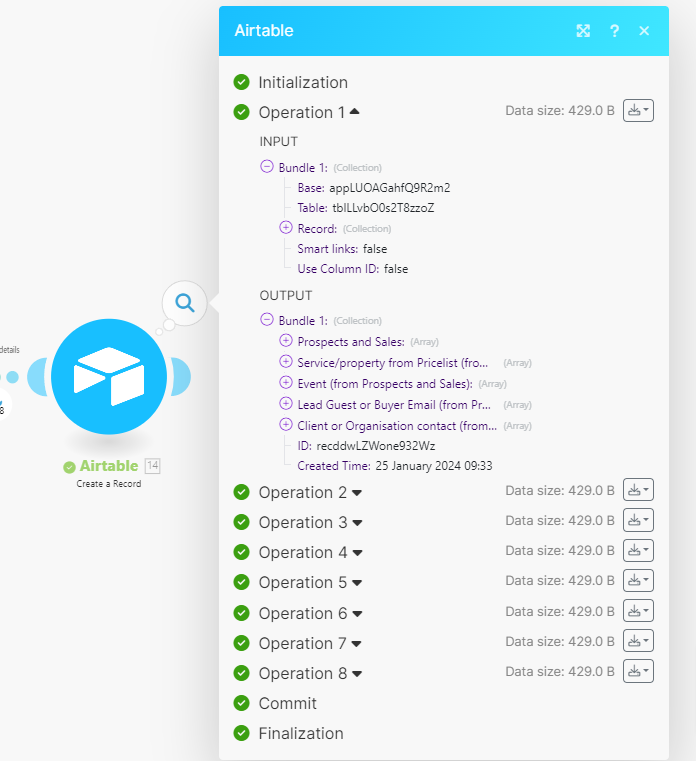The height and width of the screenshot is (761, 696).
Task: Click the Commit green check icon
Action: coord(241,703)
